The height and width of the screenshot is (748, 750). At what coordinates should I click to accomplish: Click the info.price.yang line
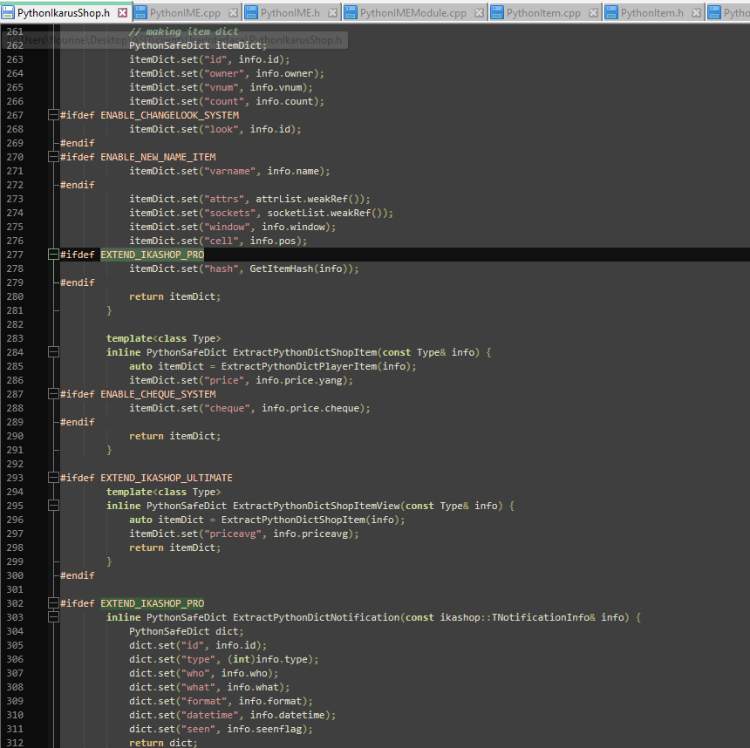coord(241,380)
